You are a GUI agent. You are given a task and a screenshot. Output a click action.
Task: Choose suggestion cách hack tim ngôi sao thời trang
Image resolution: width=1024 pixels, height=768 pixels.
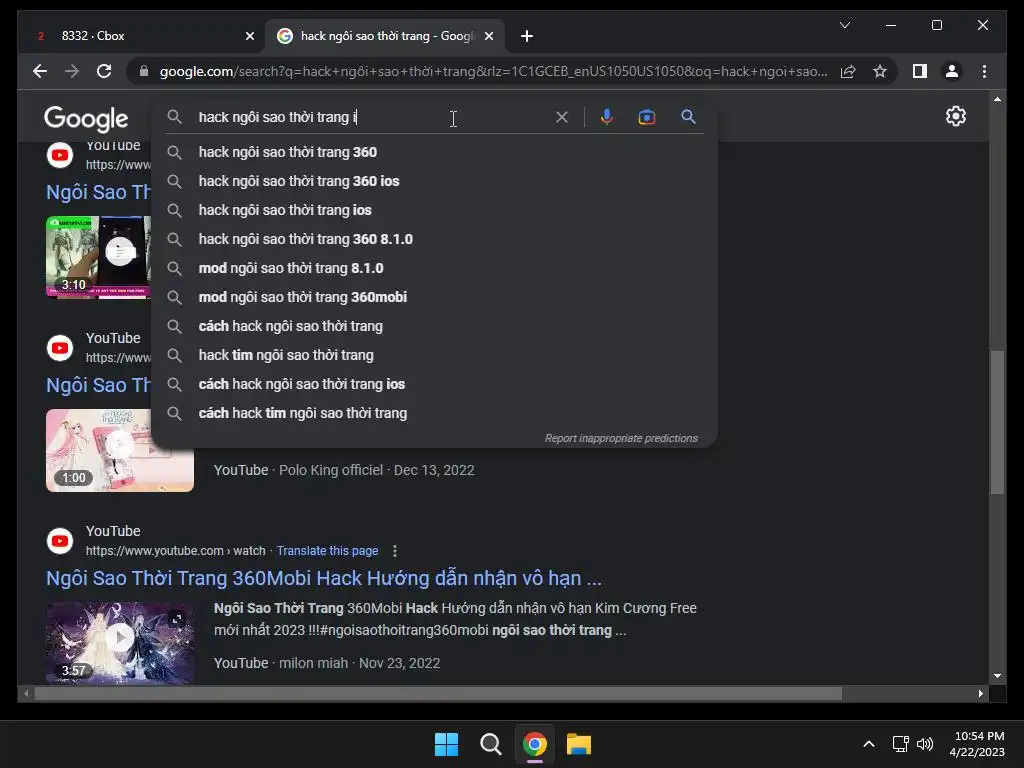coord(434,413)
